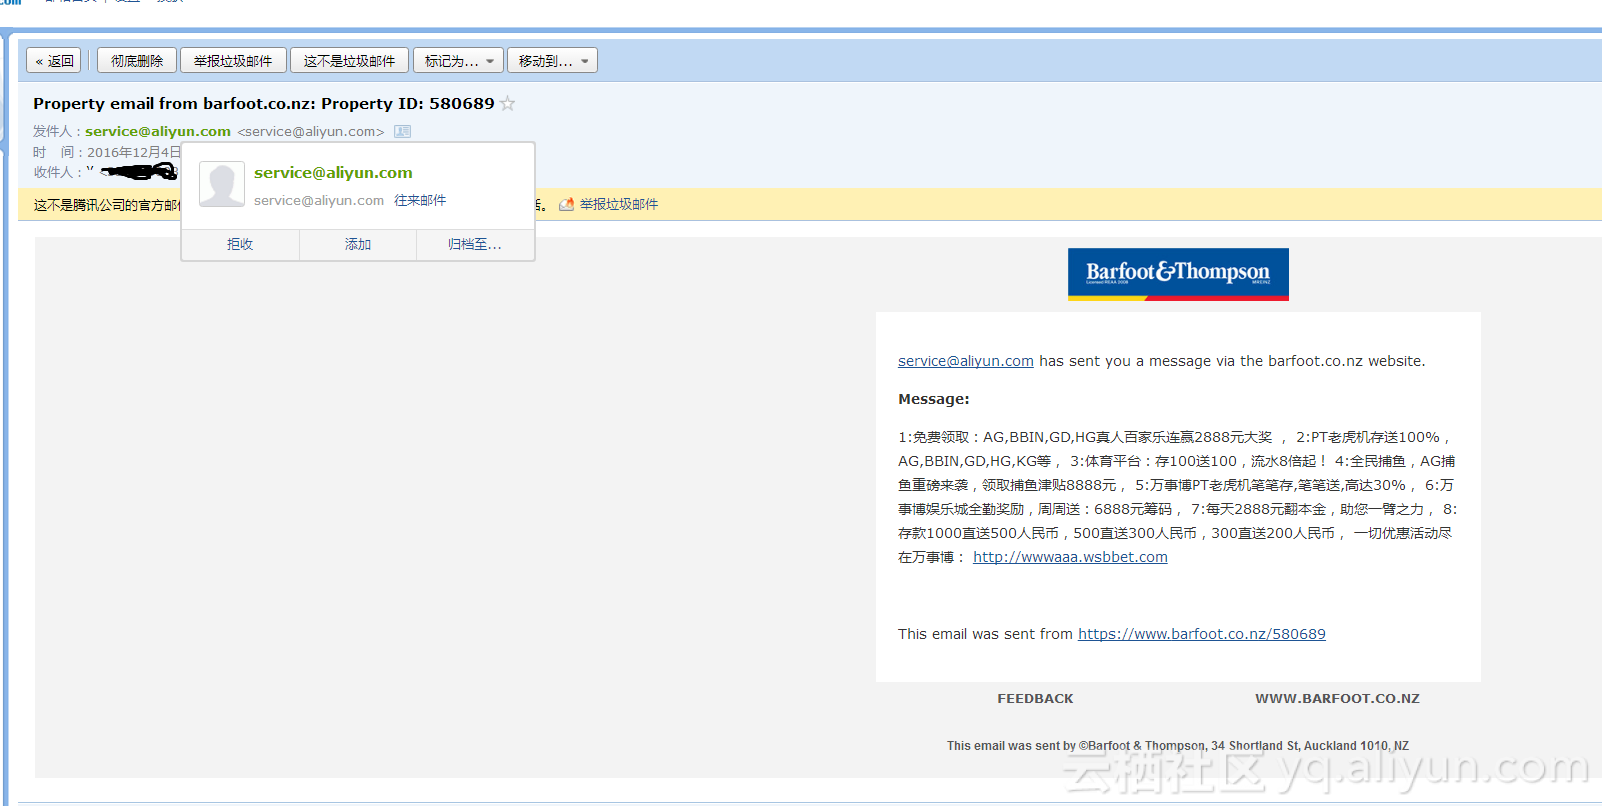Image resolution: width=1602 pixels, height=806 pixels.
Task: Reject sender with 拒收 option
Action: tap(240, 244)
